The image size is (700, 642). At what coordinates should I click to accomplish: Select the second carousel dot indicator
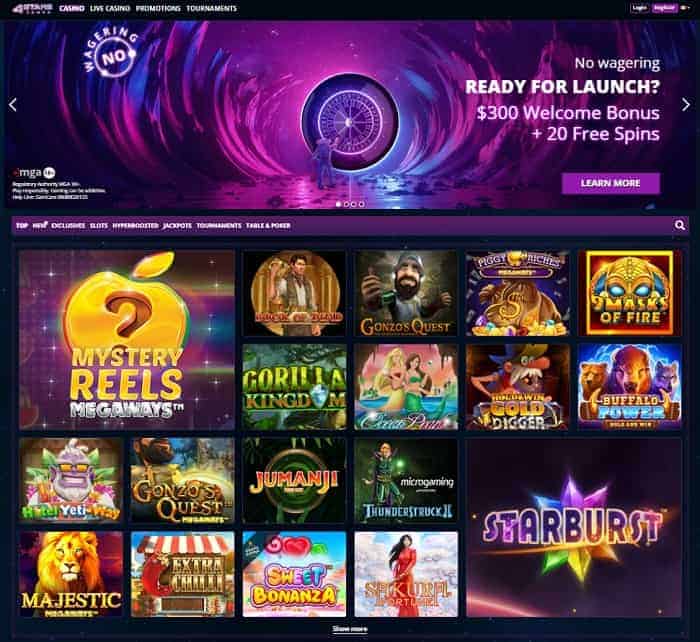[x=346, y=204]
